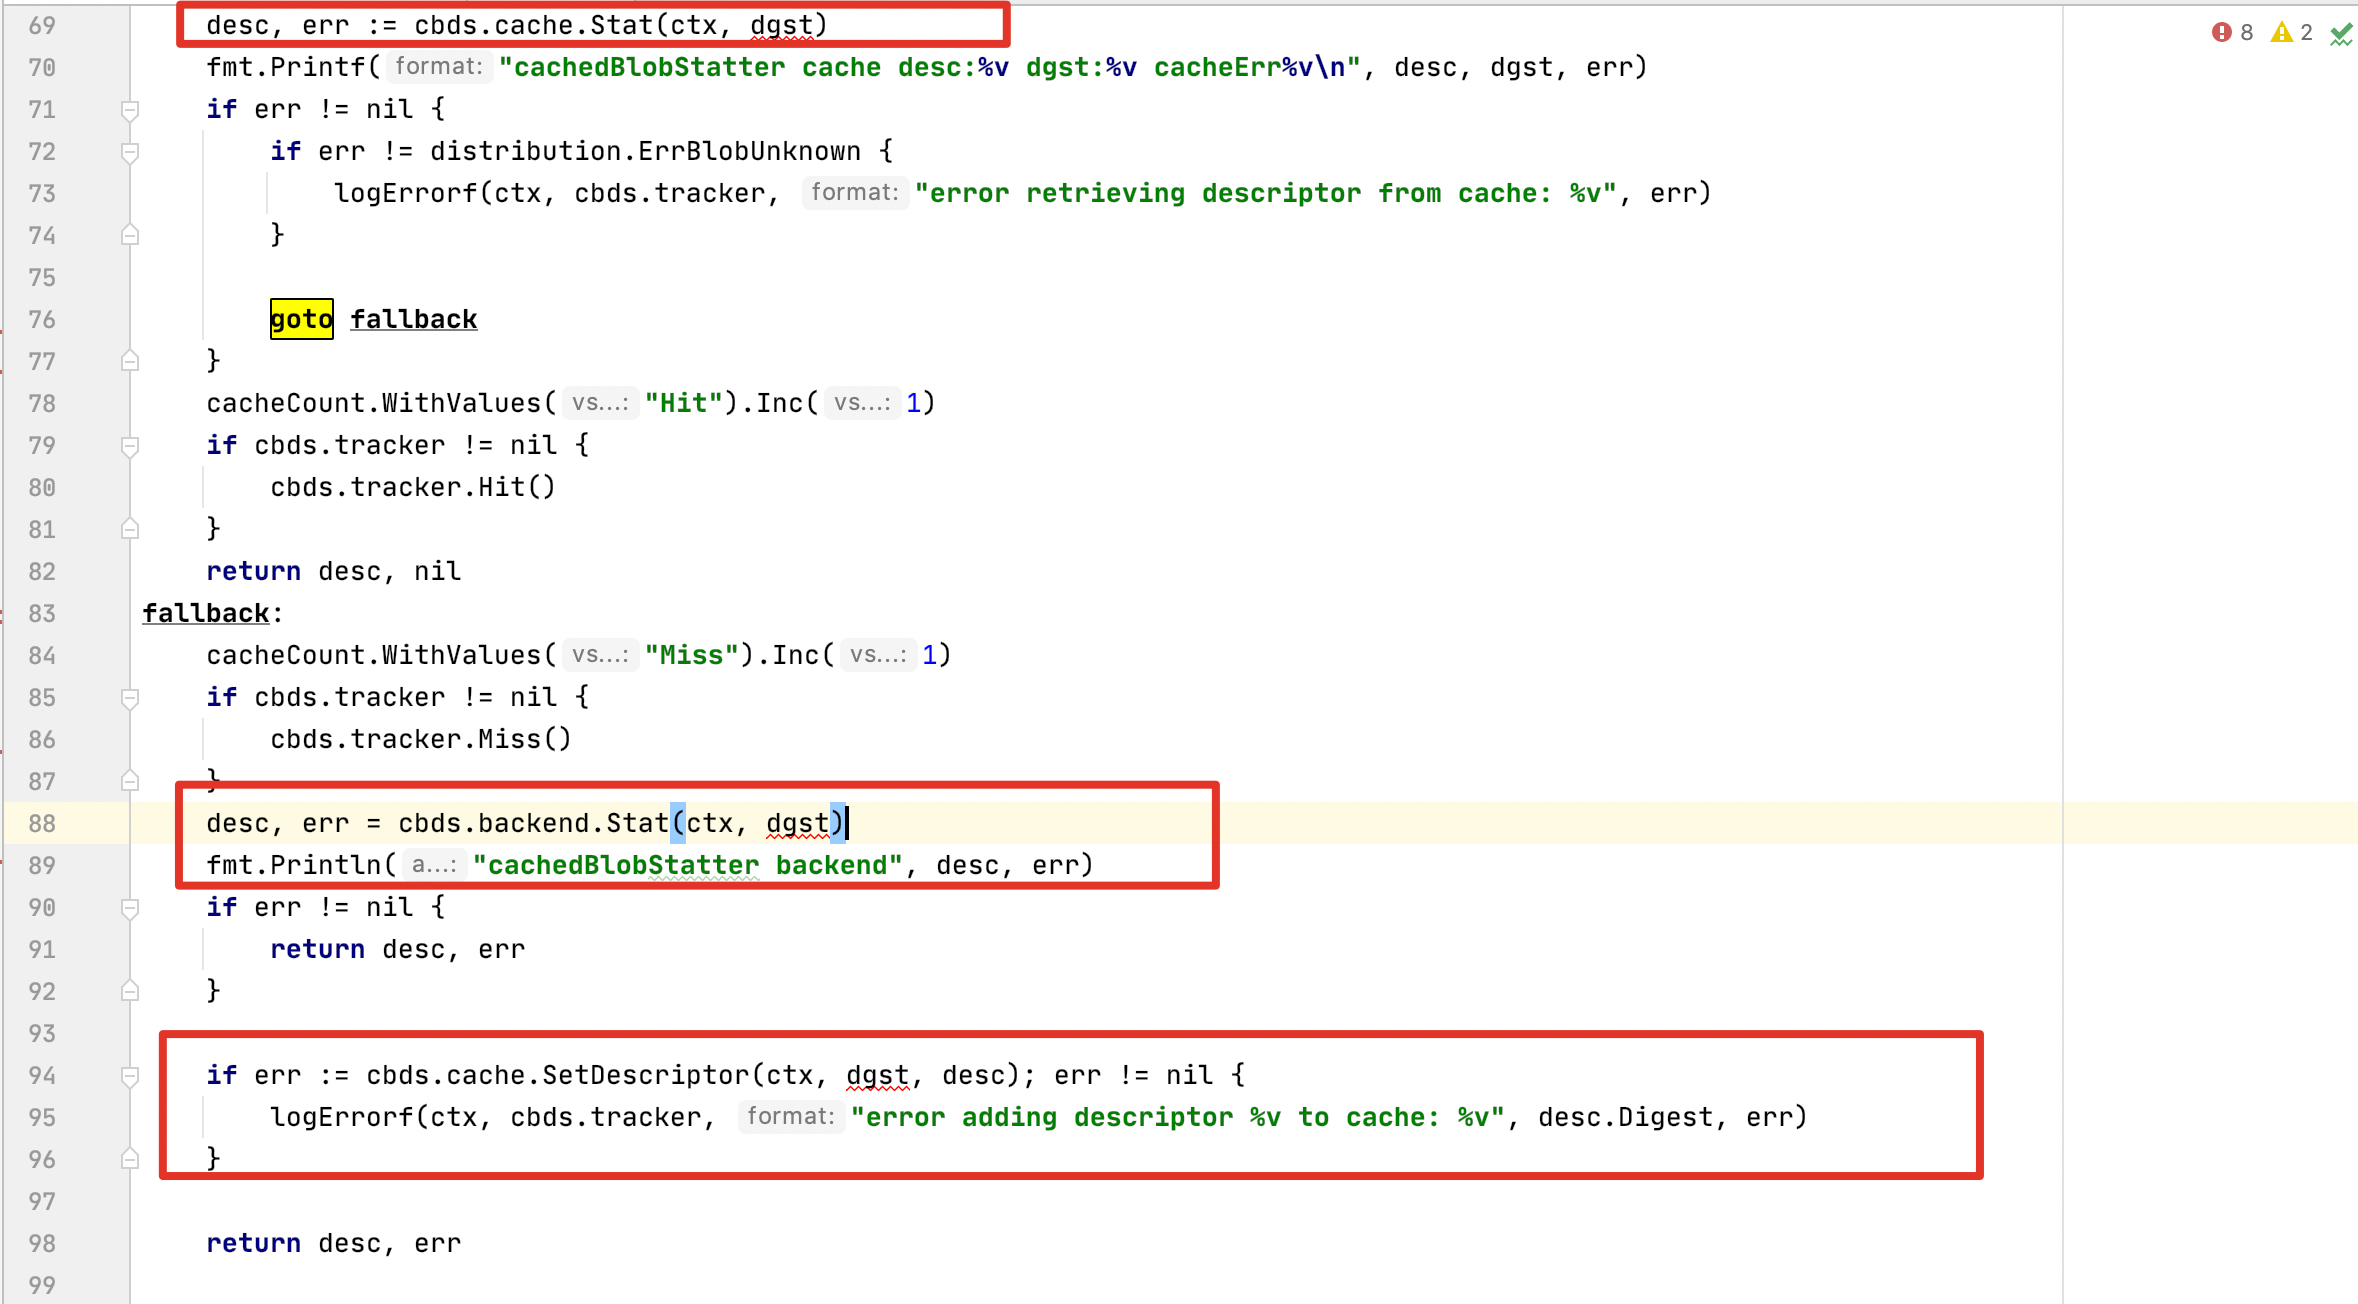Click the highlighted goto keyword
This screenshot has height=1304, width=2358.
coord(302,319)
